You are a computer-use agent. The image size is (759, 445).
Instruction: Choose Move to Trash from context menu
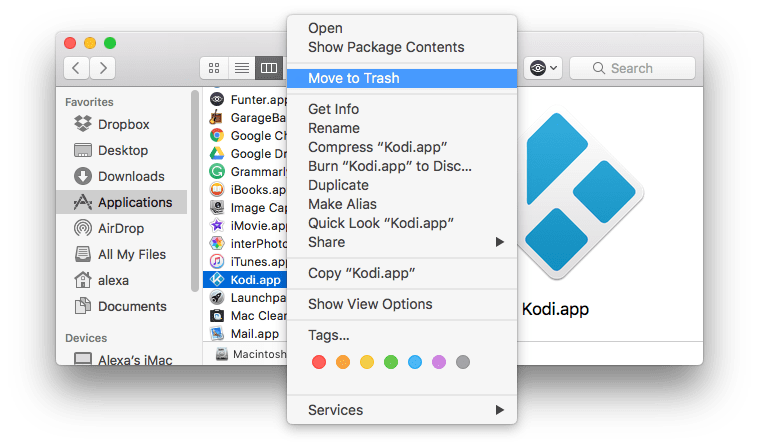pyautogui.click(x=402, y=78)
